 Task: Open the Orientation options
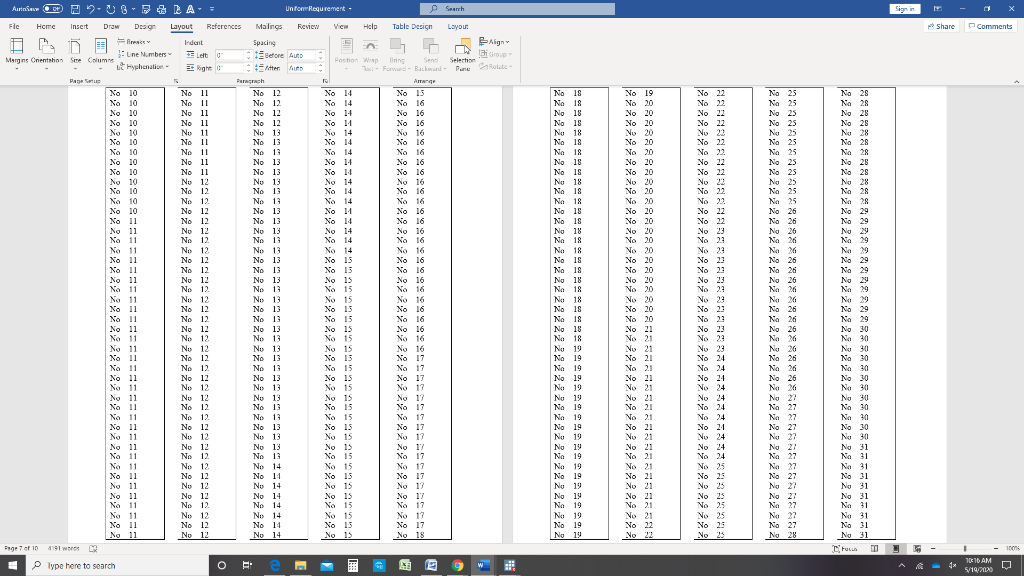(46, 54)
